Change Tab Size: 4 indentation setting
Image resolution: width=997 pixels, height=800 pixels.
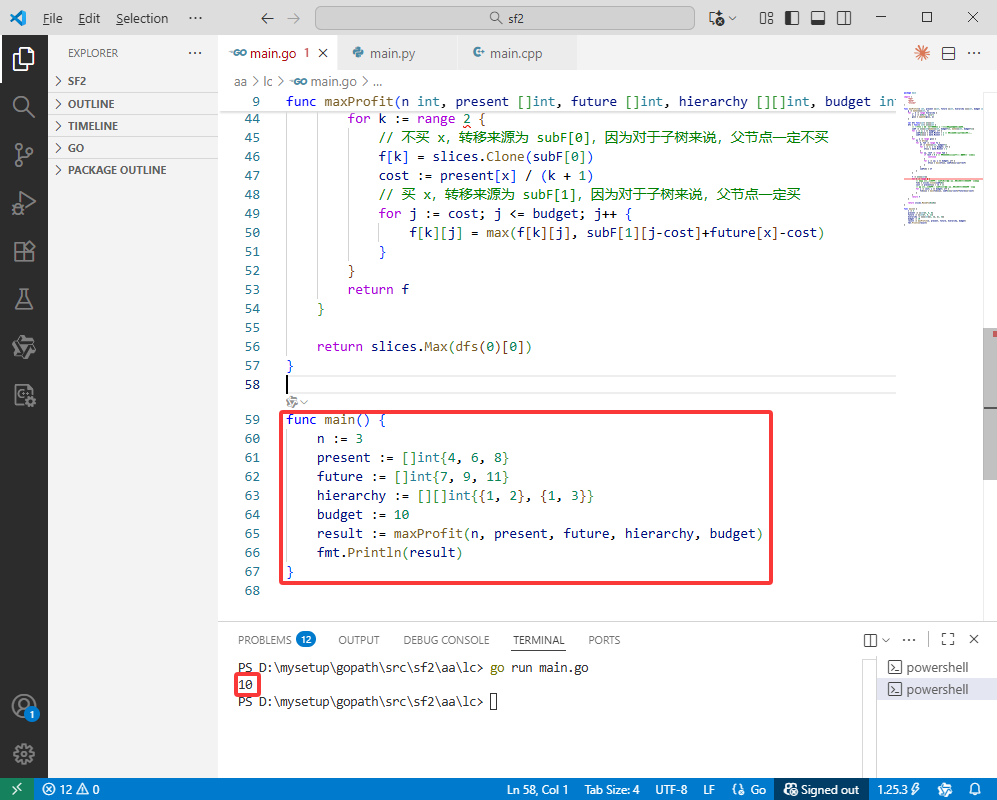click(x=612, y=789)
